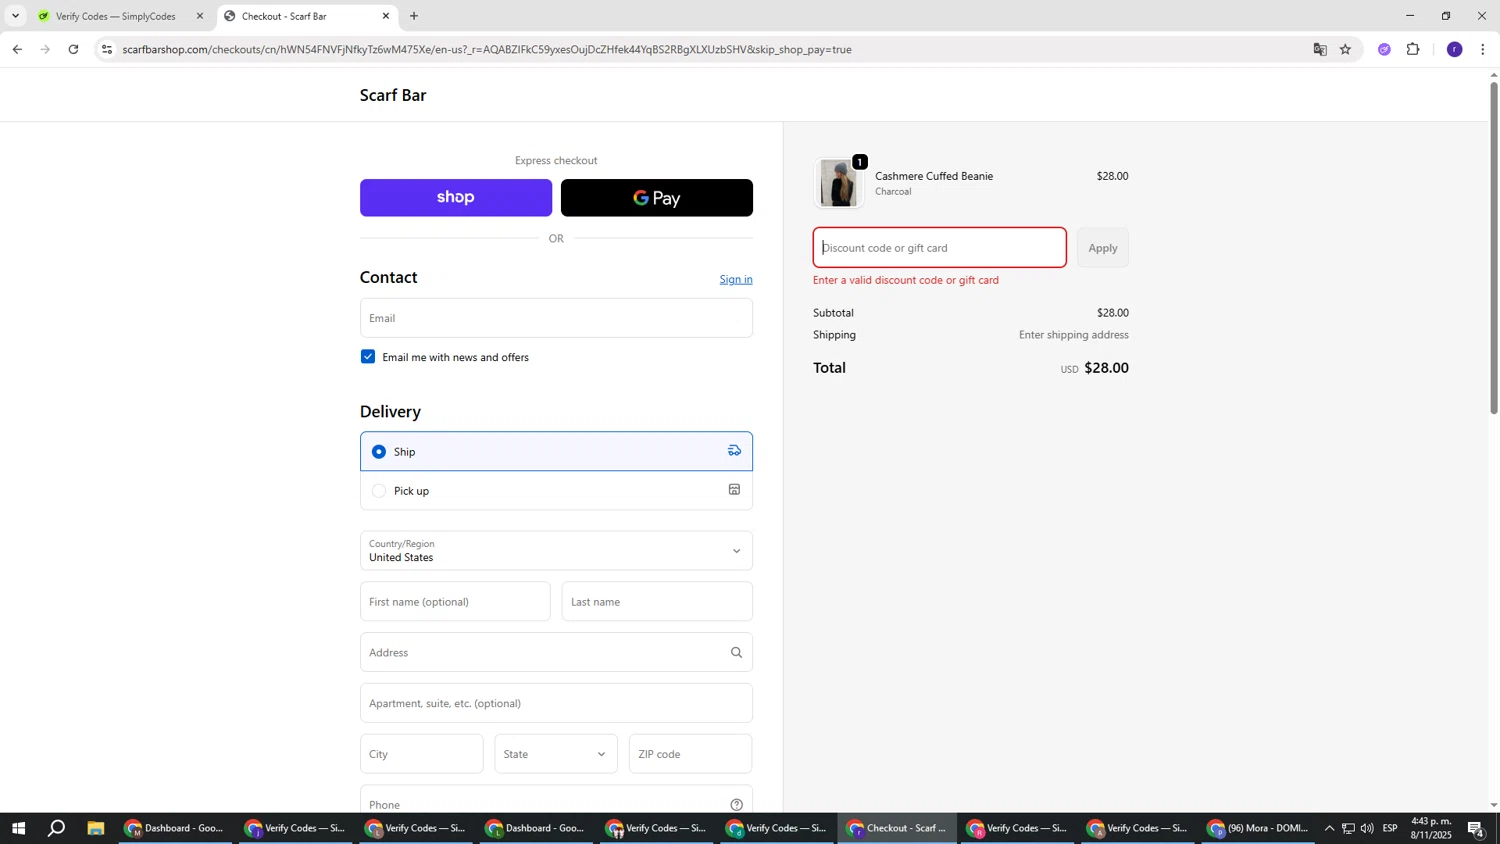Click the Enter a valid discount code error
1500x844 pixels.
(905, 280)
